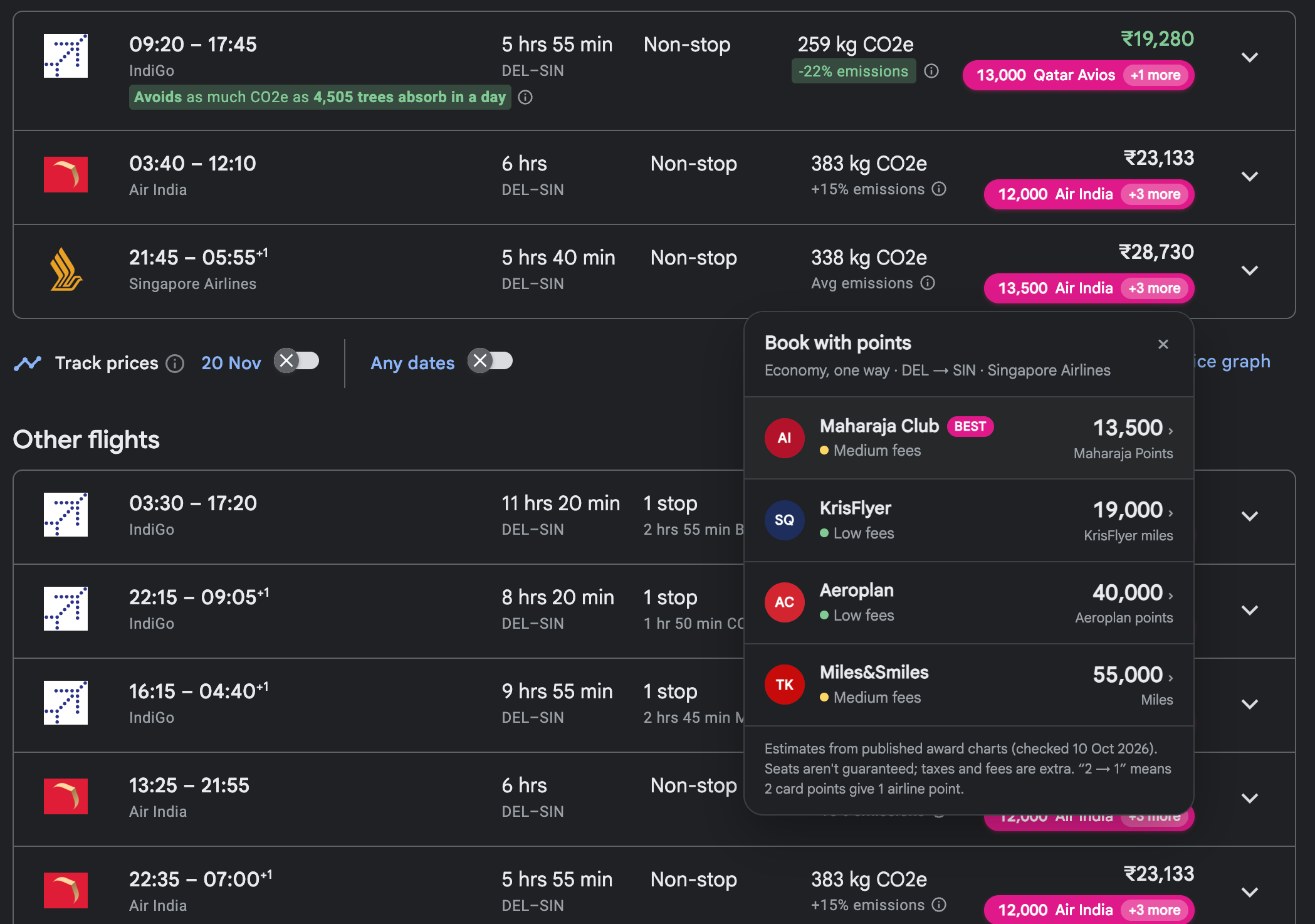
Task: Click 13,500 Air India points badge
Action: coord(1089,288)
